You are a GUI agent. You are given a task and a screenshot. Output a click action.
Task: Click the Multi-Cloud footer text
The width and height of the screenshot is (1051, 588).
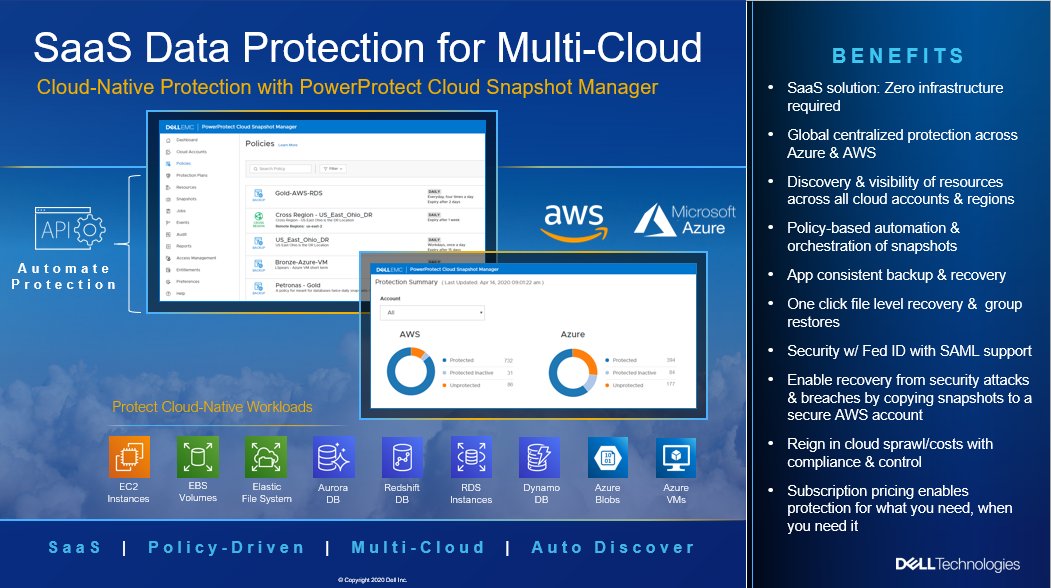click(418, 547)
